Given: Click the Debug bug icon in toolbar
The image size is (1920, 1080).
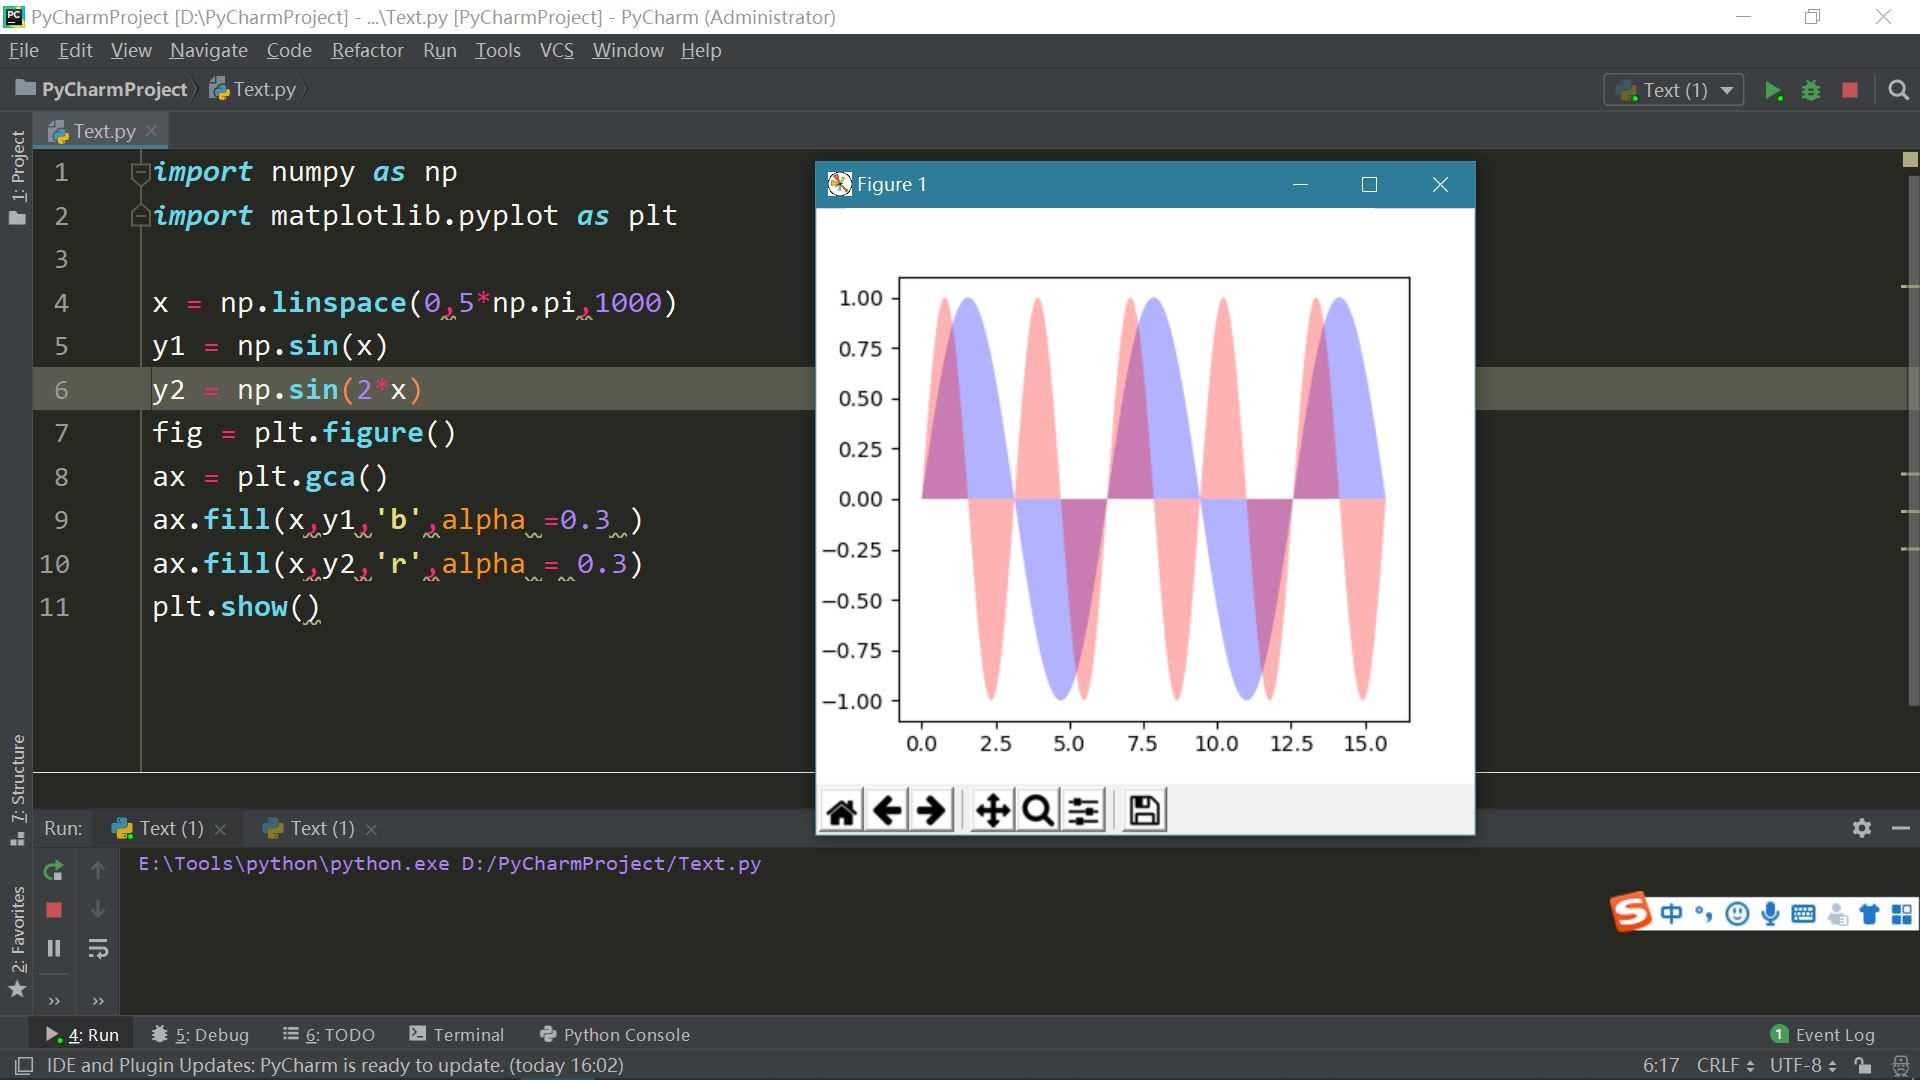Looking at the screenshot, I should [1811, 91].
